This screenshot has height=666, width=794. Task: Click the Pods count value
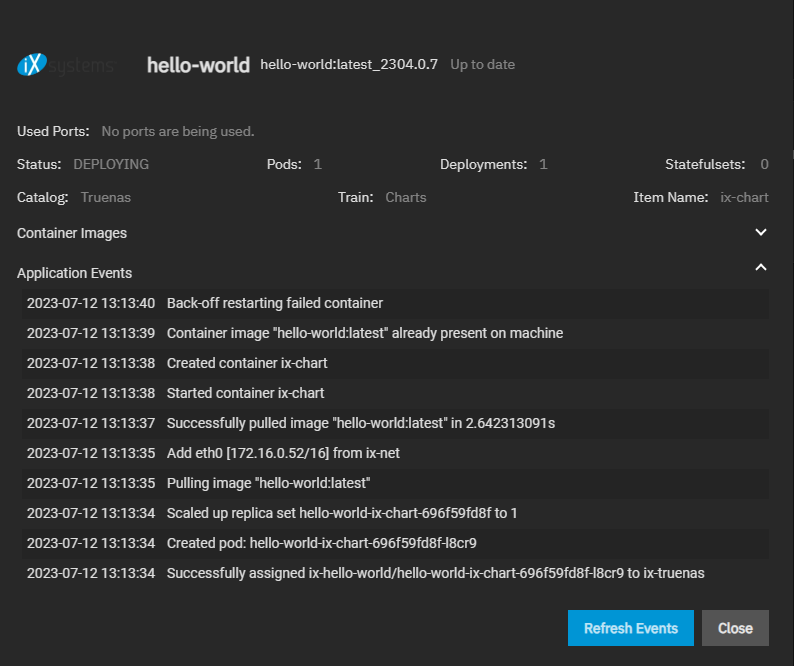[317, 164]
